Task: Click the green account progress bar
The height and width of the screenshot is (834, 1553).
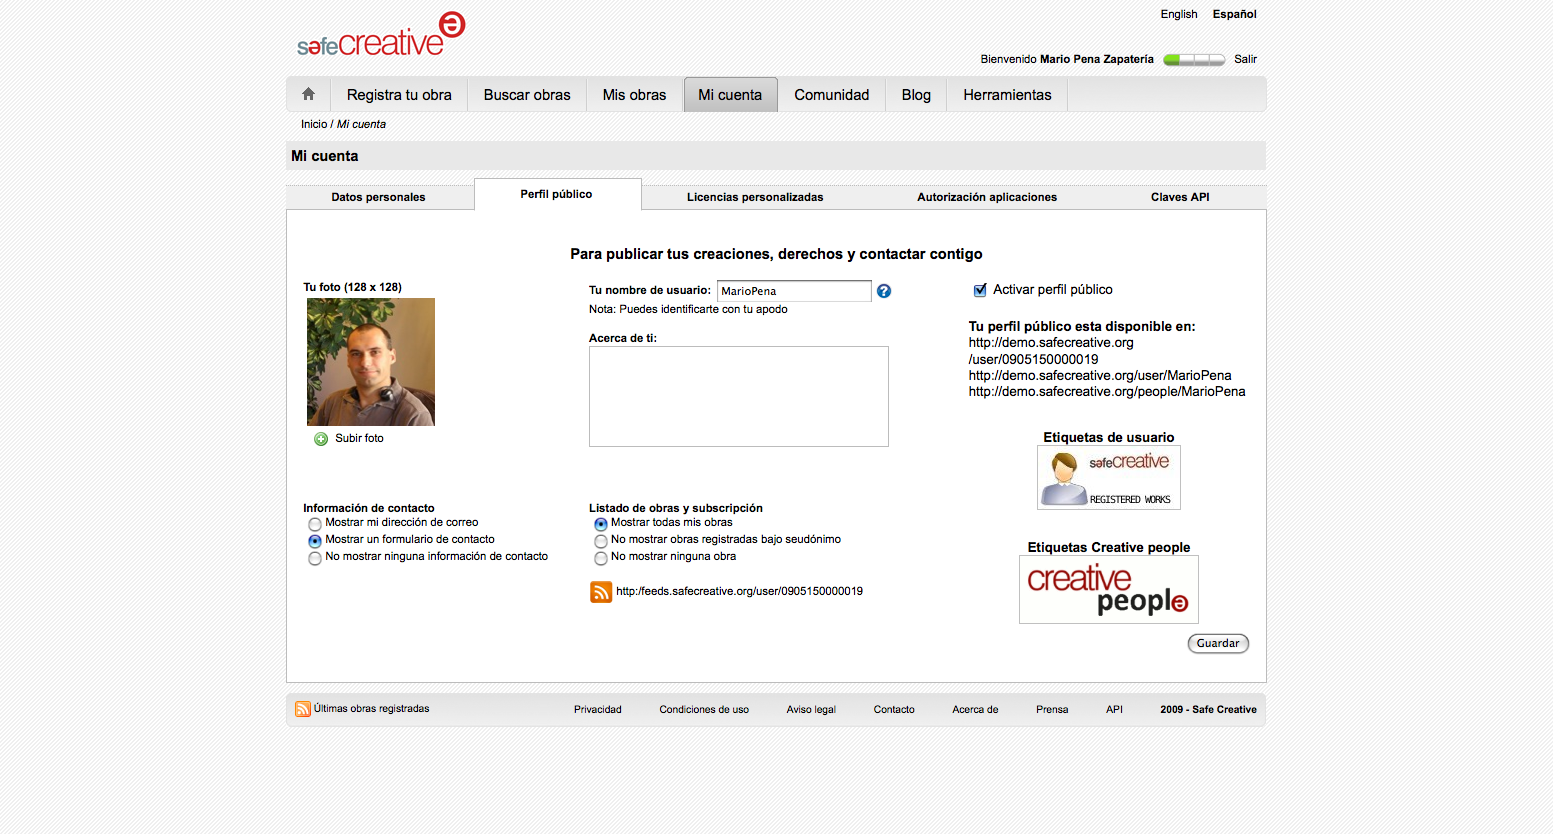Action: pos(1194,60)
